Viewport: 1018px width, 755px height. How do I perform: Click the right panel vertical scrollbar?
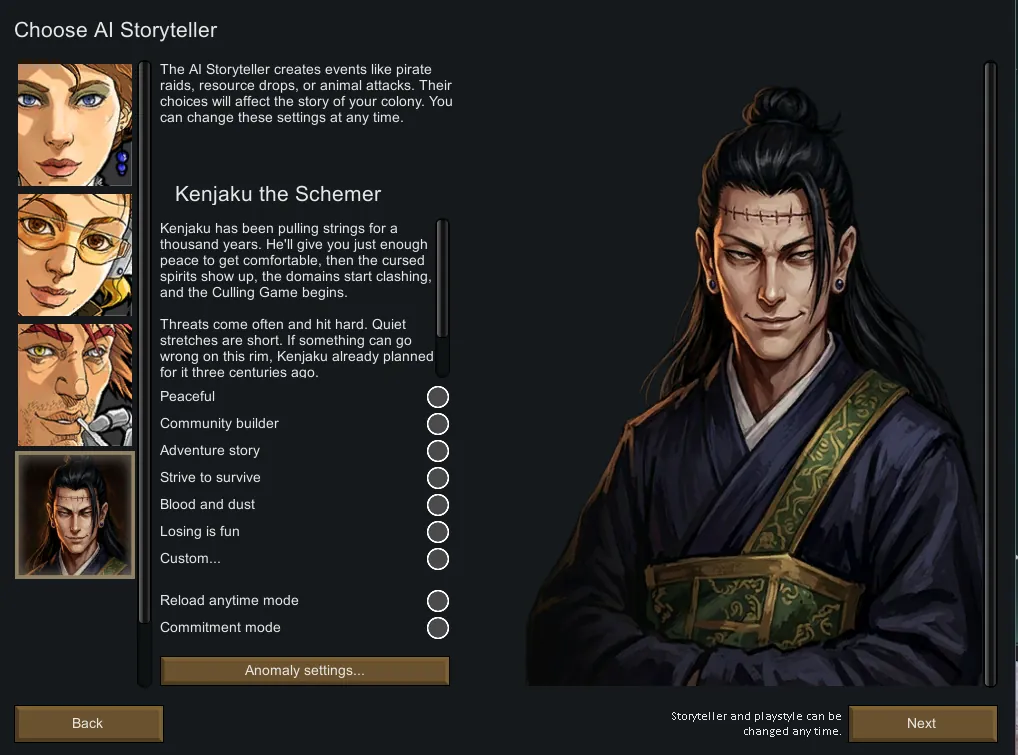click(990, 373)
